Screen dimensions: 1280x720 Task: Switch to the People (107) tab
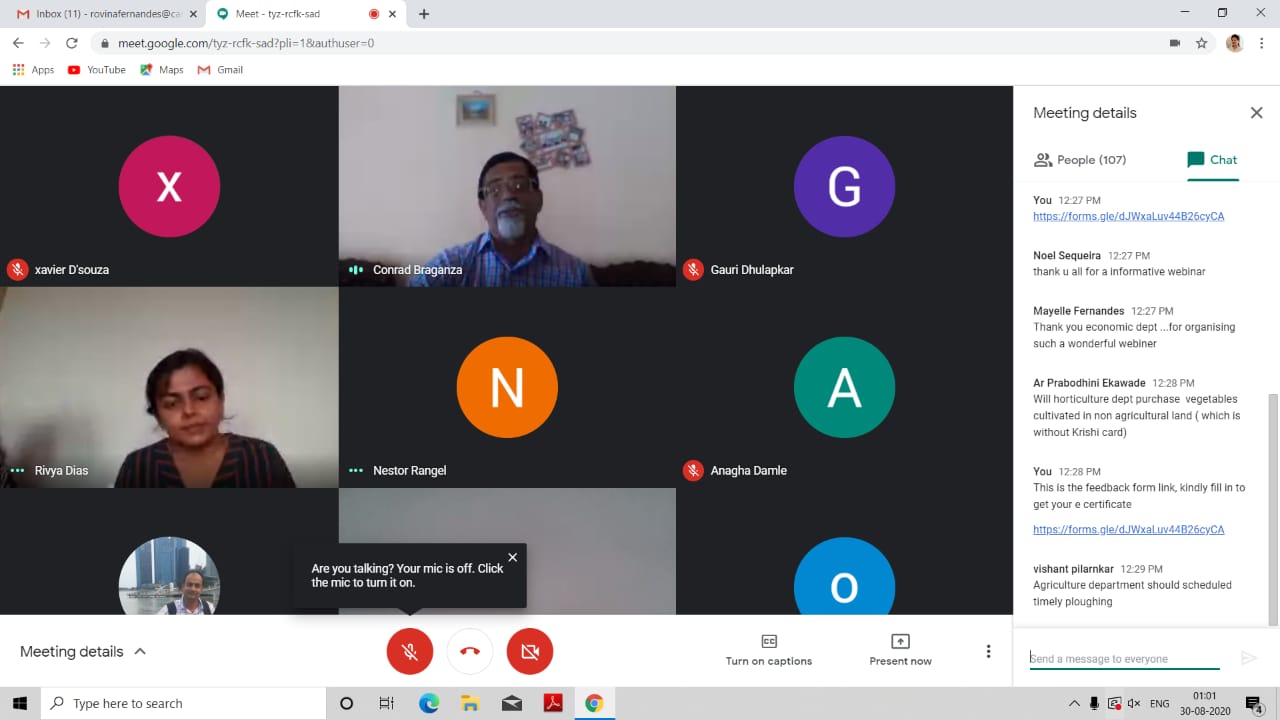tap(1080, 160)
